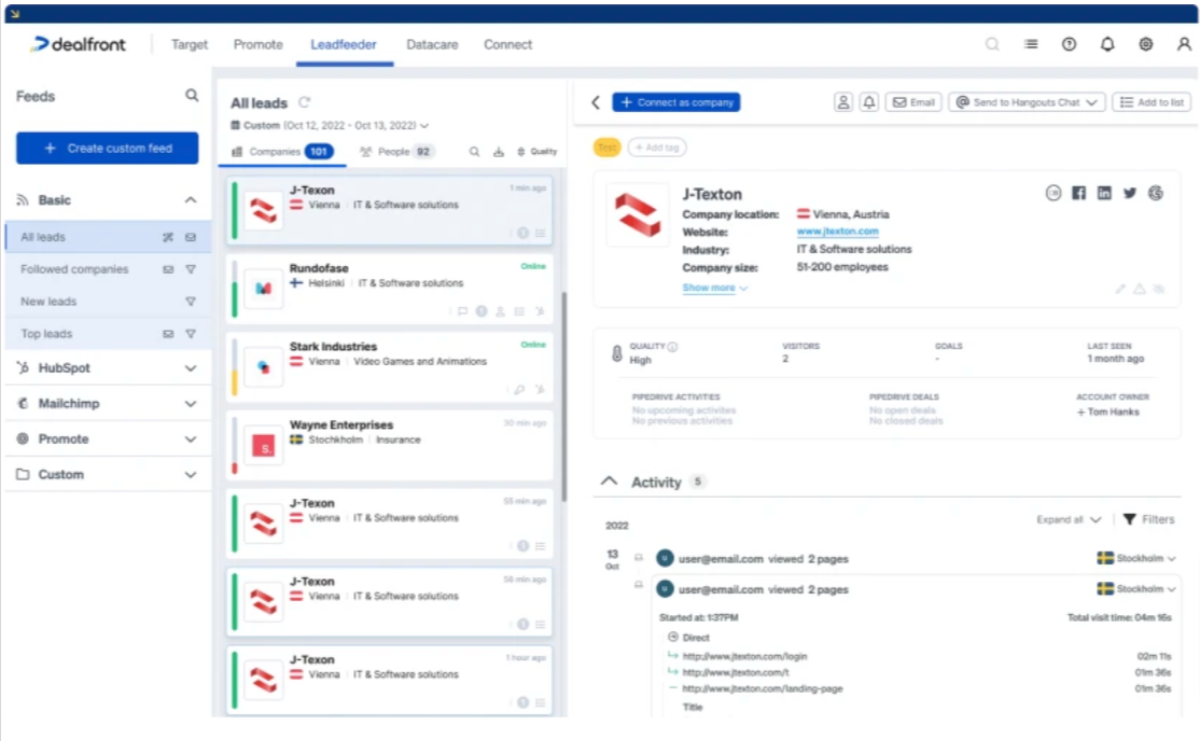Open the jtexton.com/landing-page visit link

pyautogui.click(x=762, y=689)
